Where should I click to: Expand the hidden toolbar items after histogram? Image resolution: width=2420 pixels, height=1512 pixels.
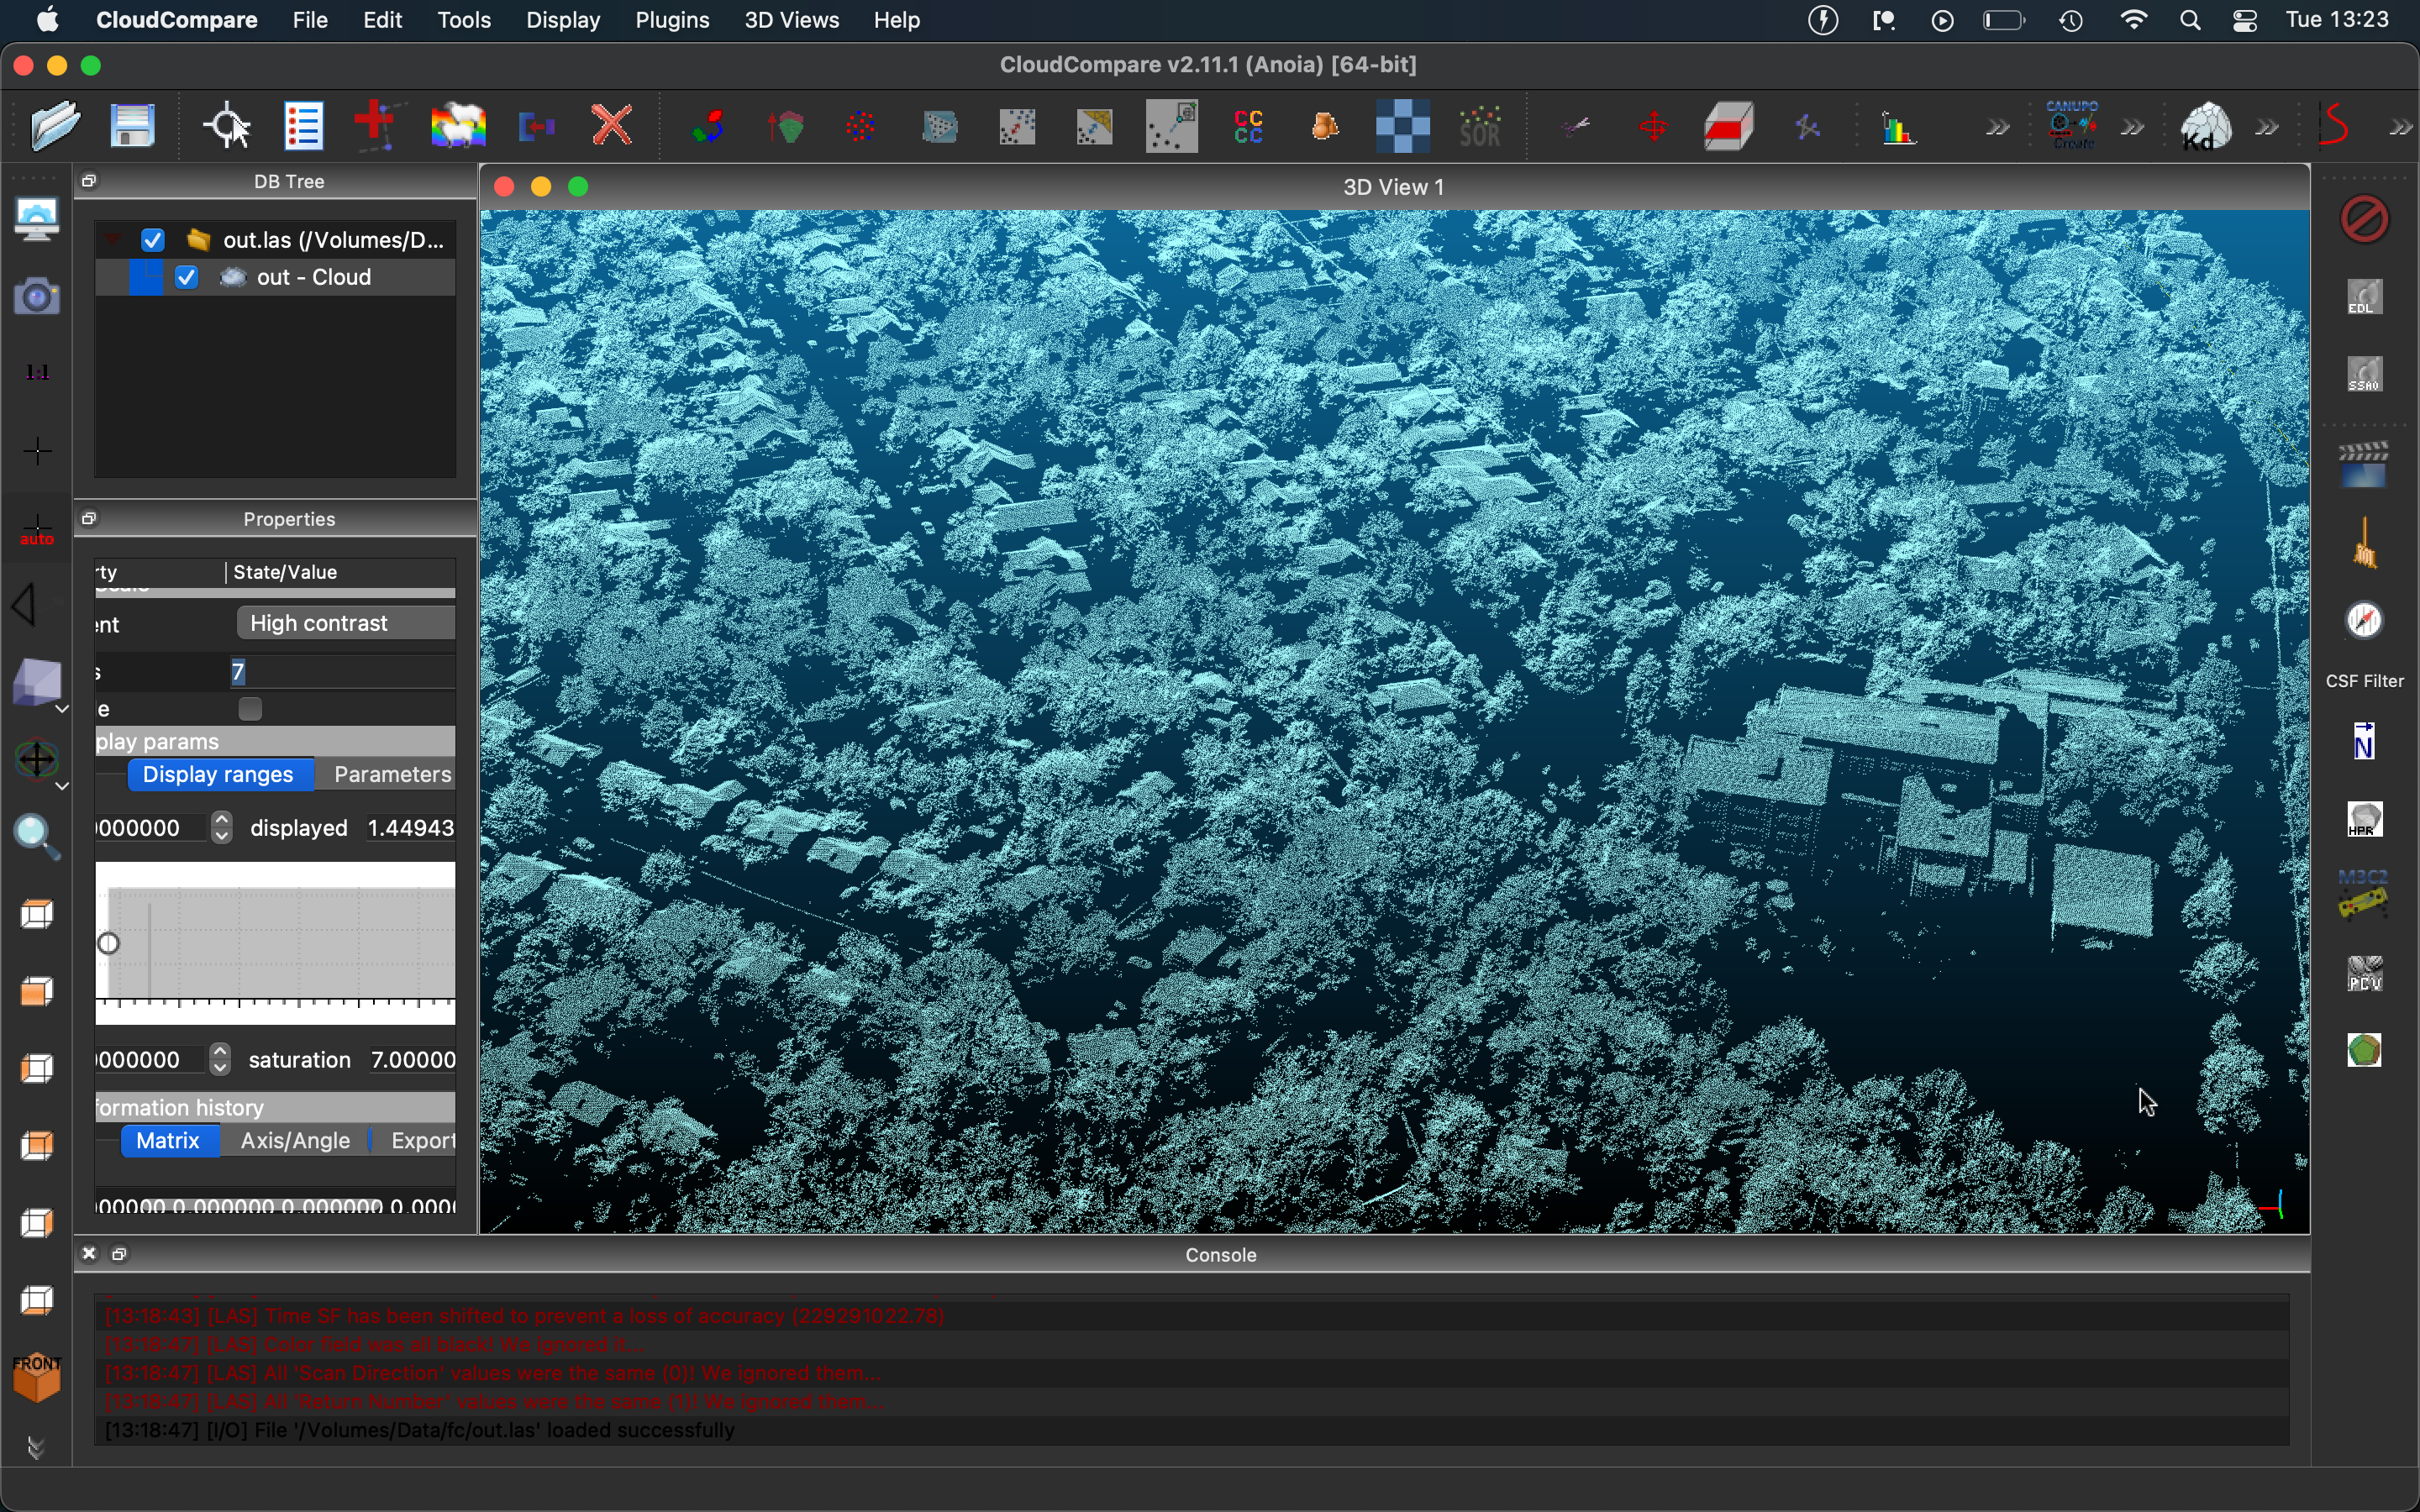pyautogui.click(x=1998, y=128)
